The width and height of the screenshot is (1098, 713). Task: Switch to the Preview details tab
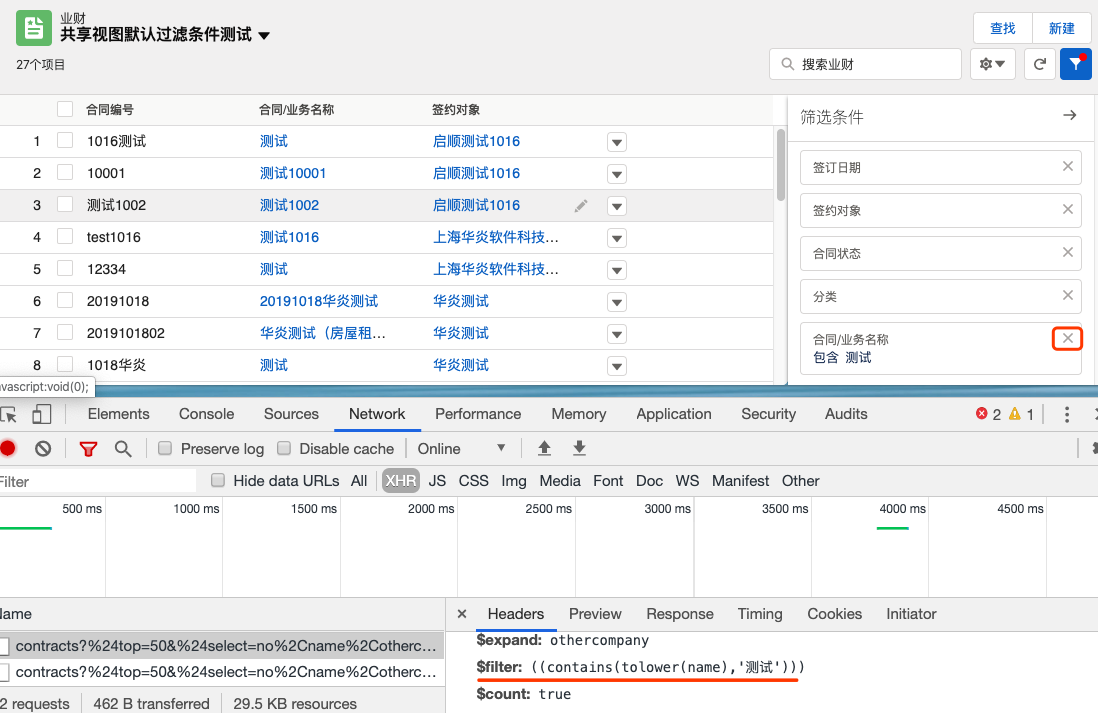(x=595, y=614)
